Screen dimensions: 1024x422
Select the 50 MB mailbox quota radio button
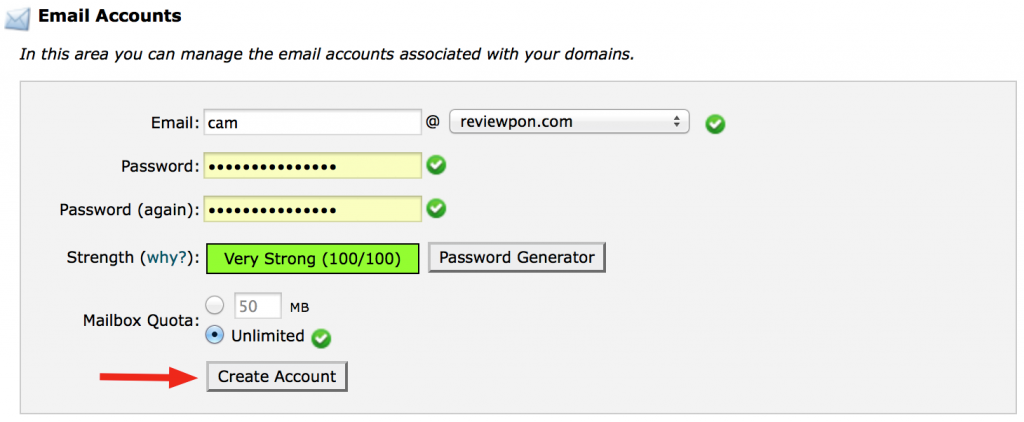[214, 305]
